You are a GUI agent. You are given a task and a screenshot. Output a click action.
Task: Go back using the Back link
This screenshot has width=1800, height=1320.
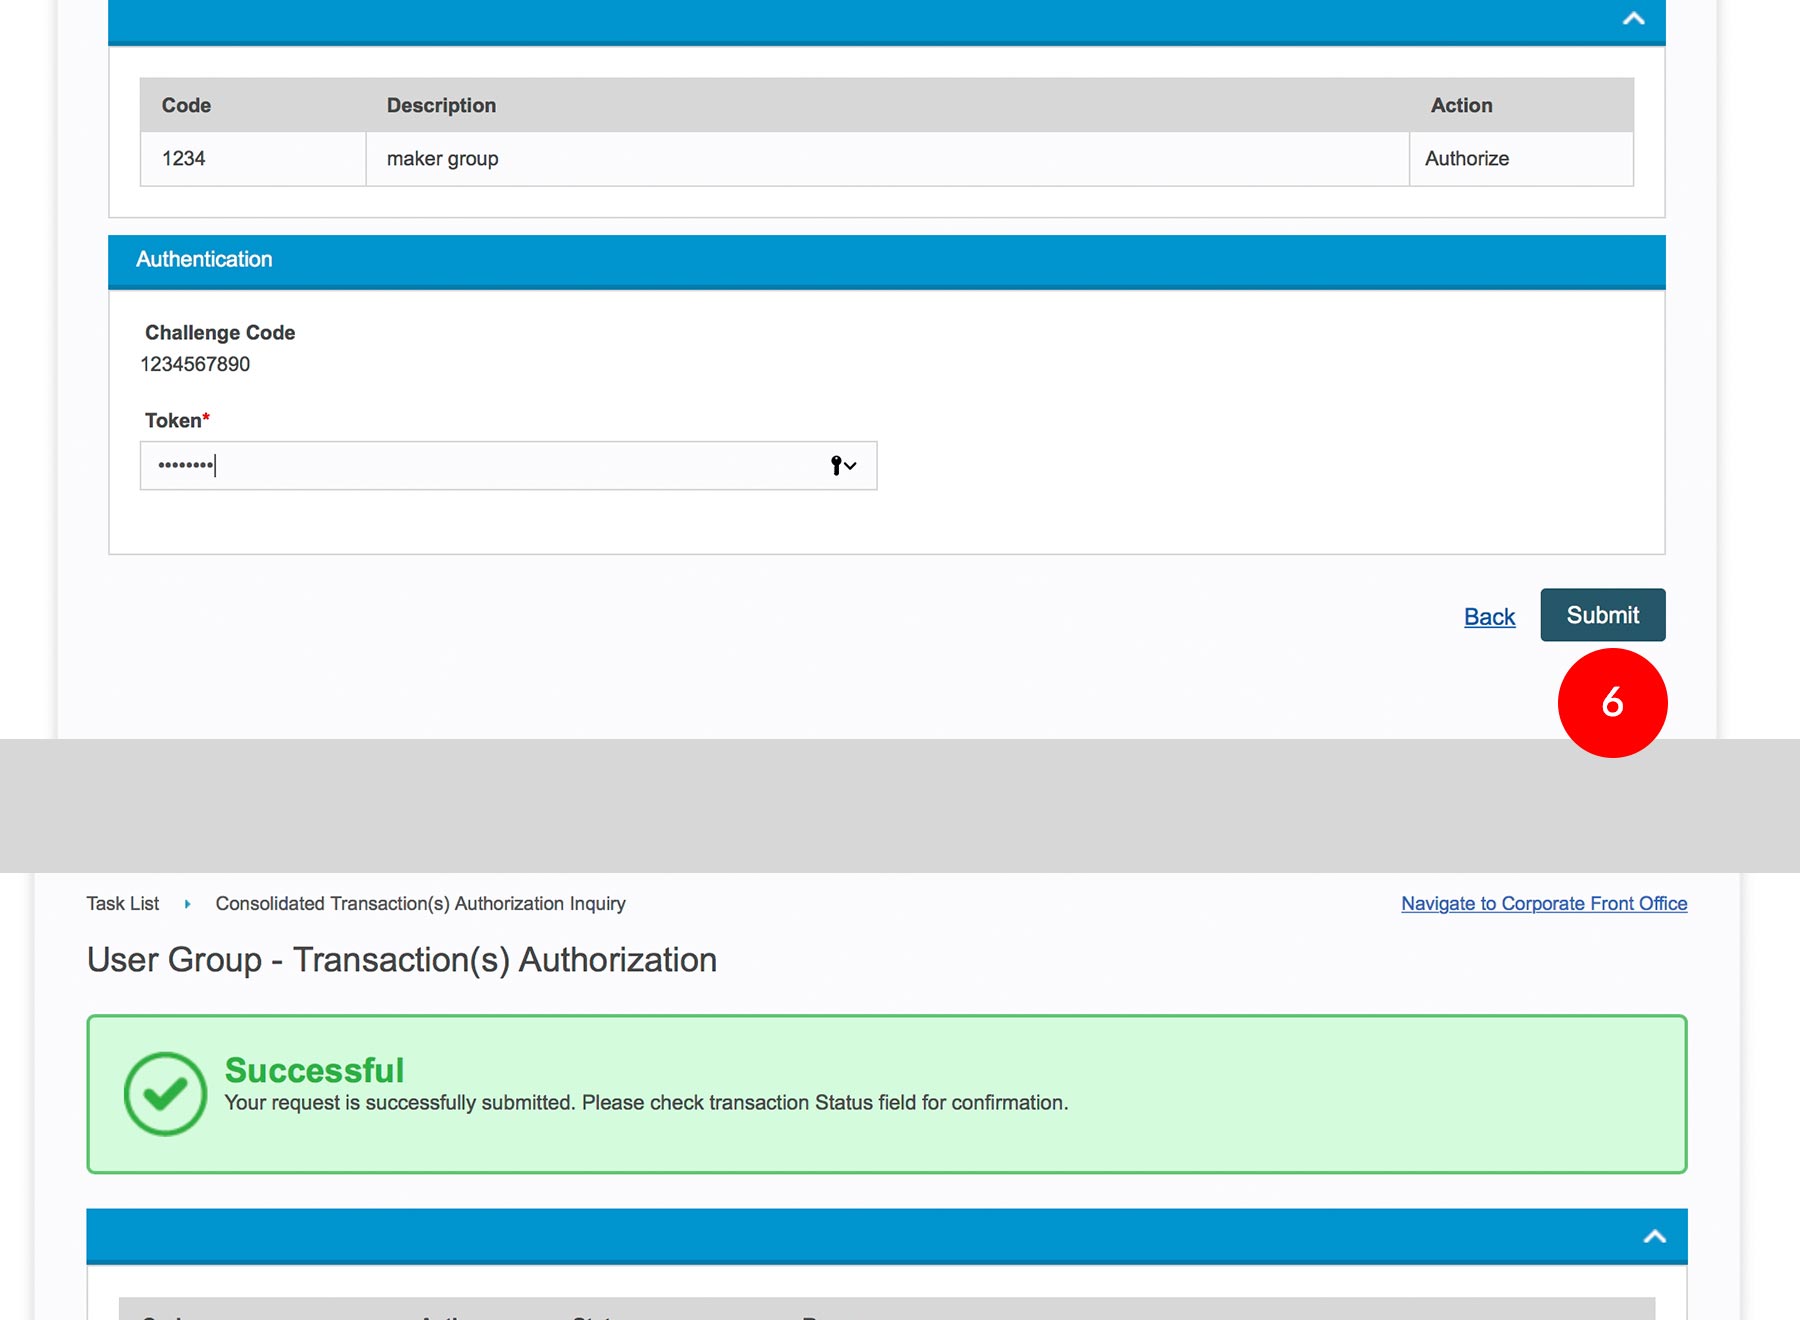(1489, 617)
